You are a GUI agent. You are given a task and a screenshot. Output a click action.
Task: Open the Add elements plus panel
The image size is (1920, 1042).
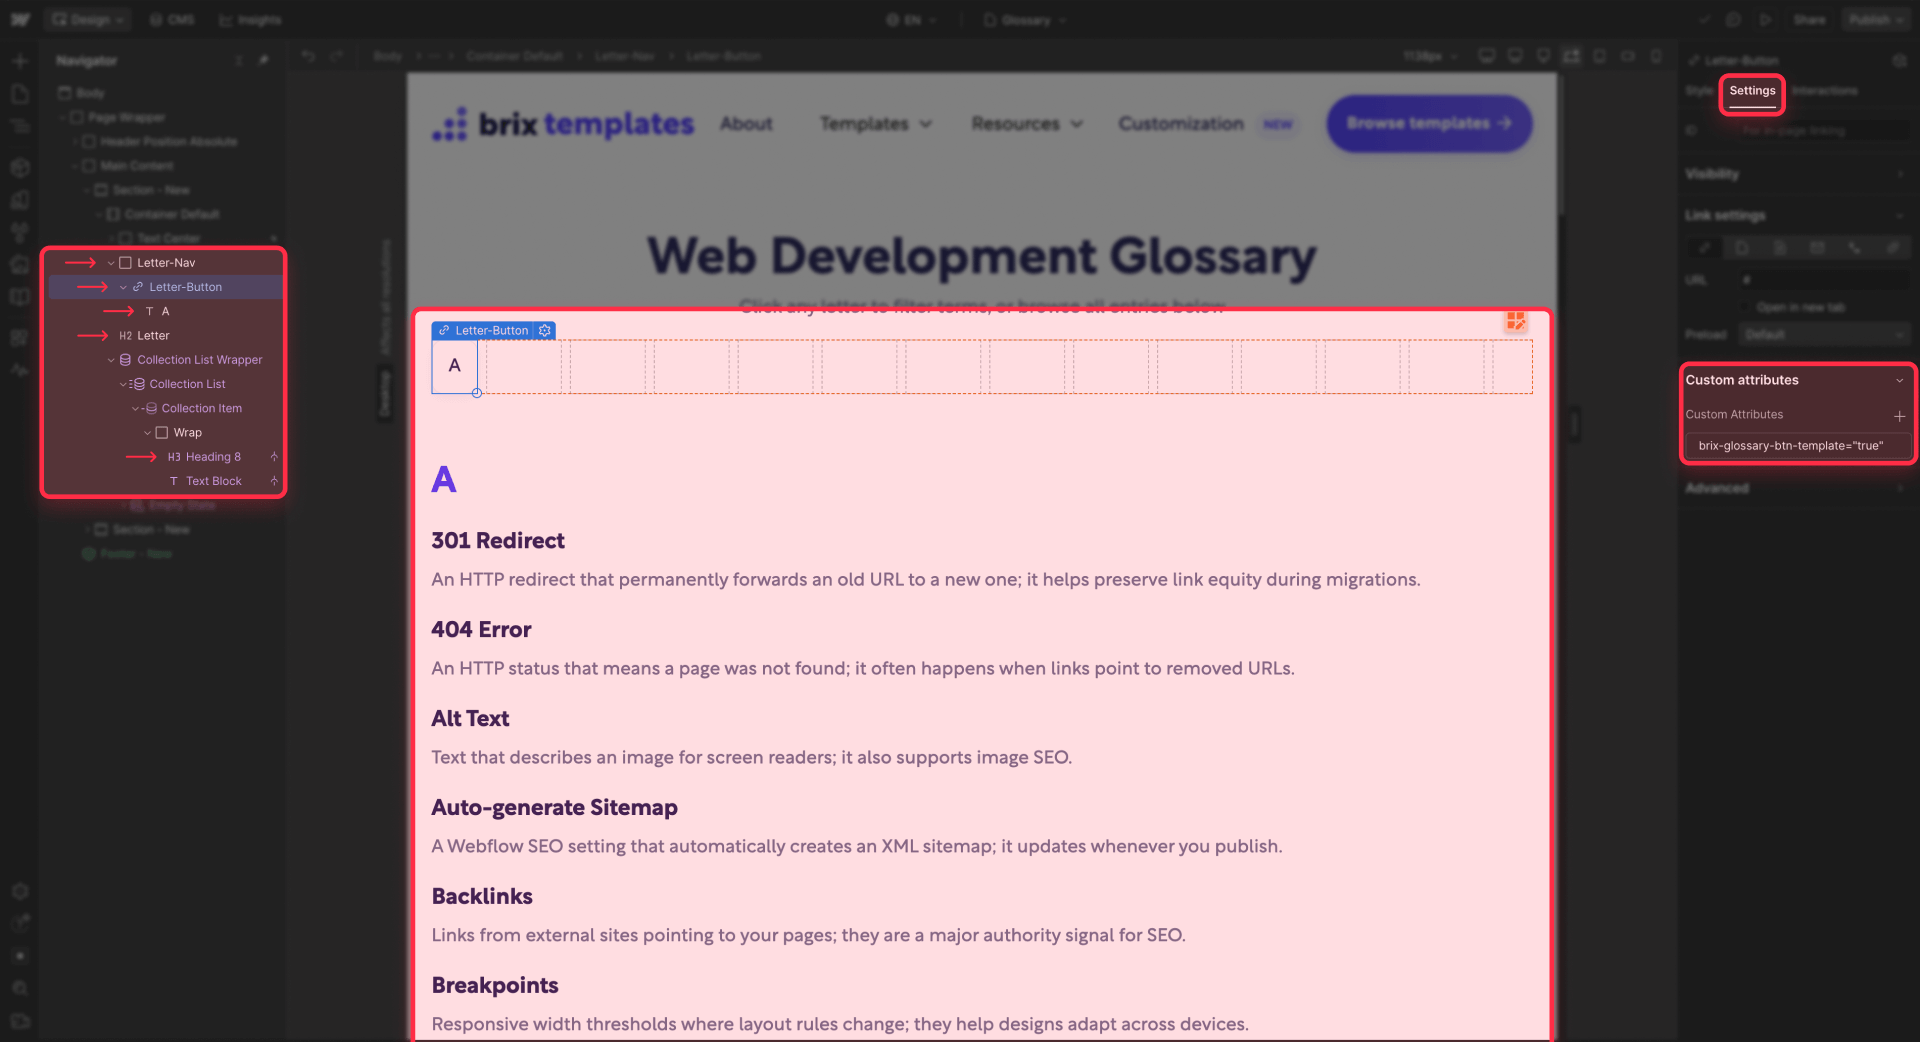click(x=20, y=61)
